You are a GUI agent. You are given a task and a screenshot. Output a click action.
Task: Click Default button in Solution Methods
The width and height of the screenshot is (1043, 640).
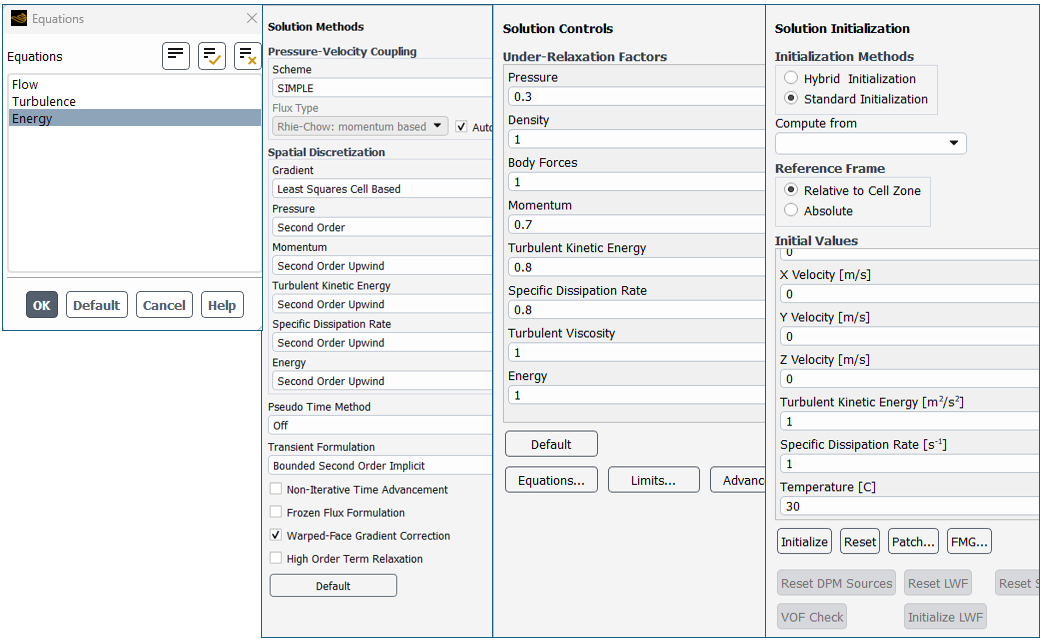(333, 585)
